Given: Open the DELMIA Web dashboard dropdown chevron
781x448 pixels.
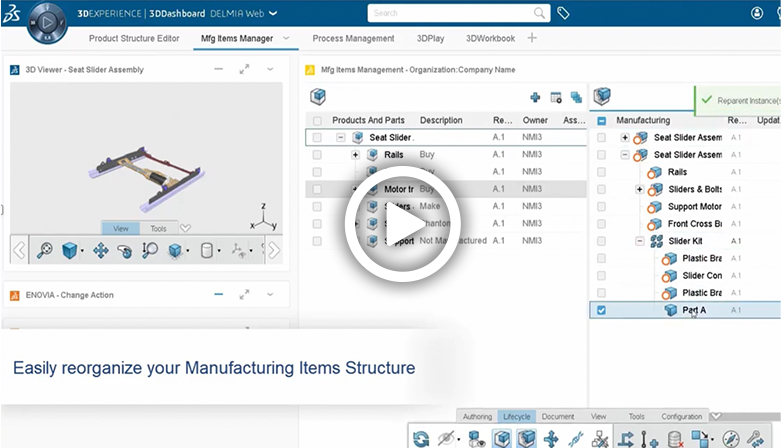Looking at the screenshot, I should tap(273, 13).
